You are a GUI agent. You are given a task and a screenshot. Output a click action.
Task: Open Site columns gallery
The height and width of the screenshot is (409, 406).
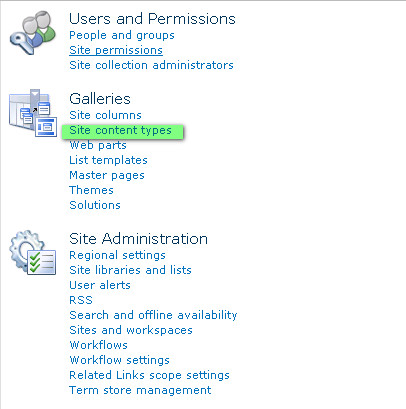[105, 115]
